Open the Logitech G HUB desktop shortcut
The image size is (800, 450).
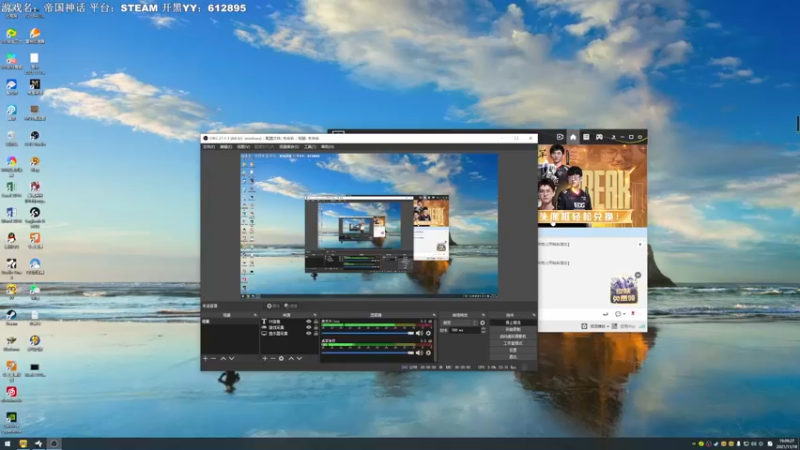point(35,215)
